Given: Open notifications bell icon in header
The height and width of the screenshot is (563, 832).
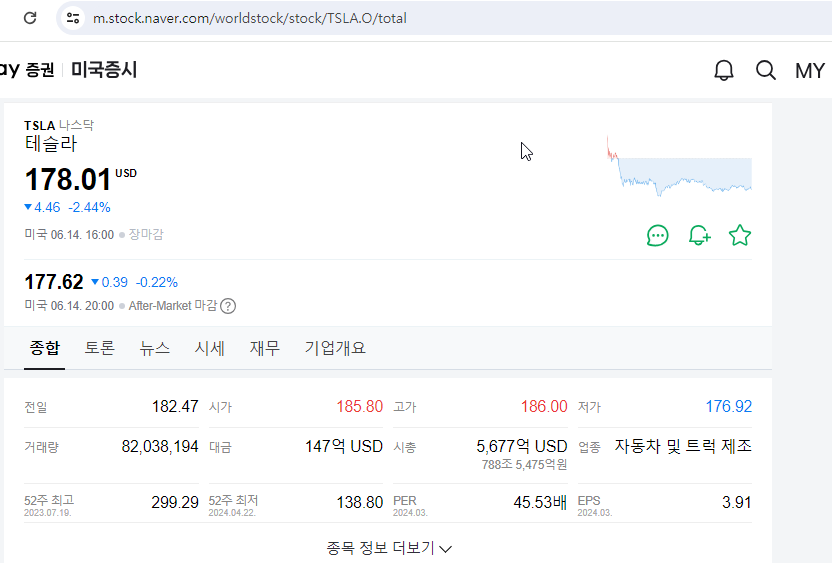Looking at the screenshot, I should point(724,70).
